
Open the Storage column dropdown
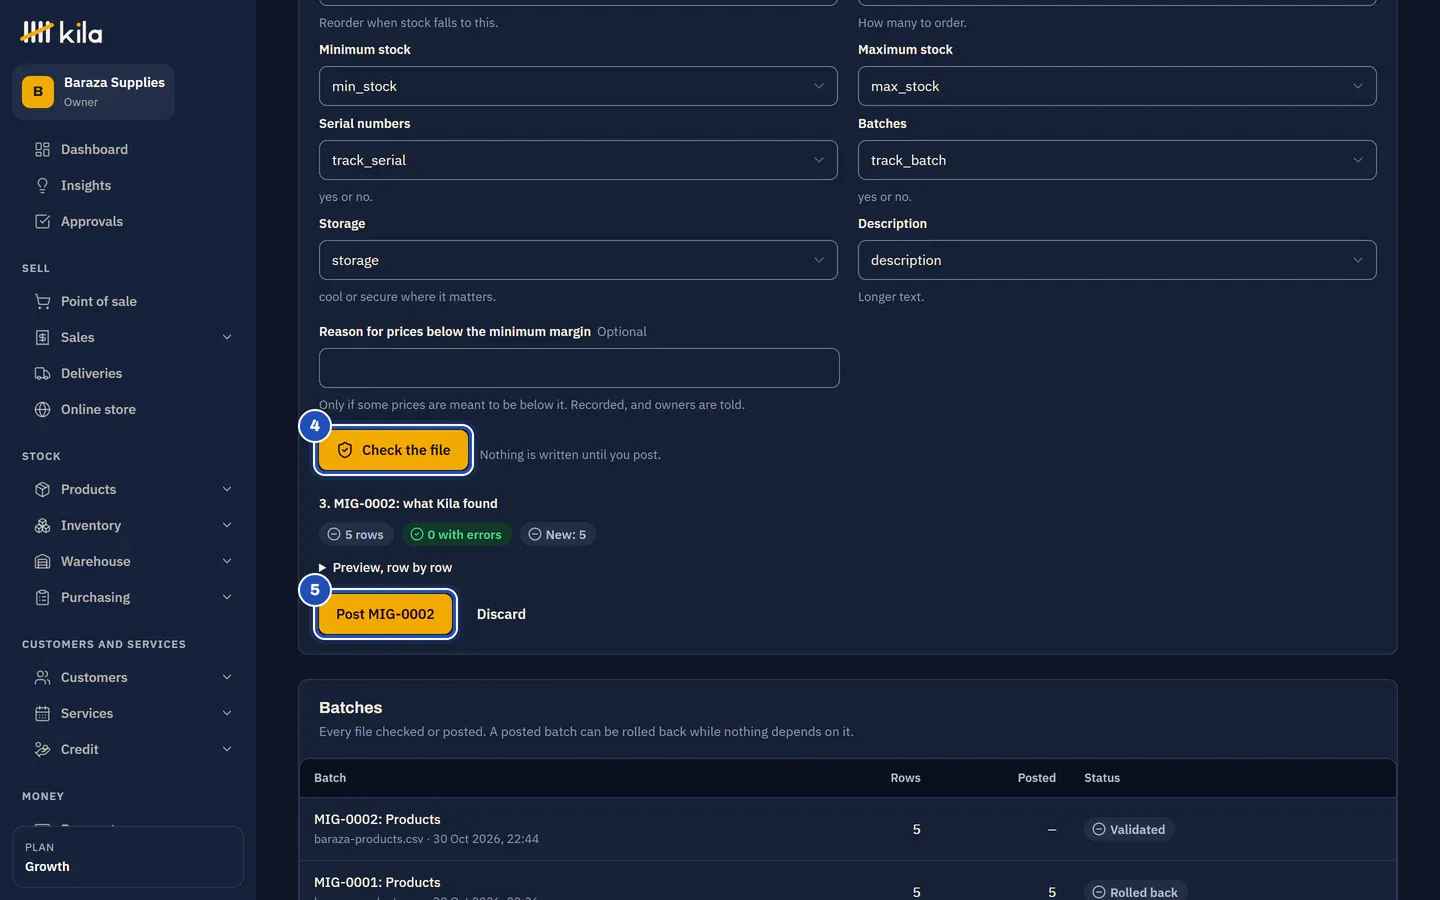click(x=578, y=260)
